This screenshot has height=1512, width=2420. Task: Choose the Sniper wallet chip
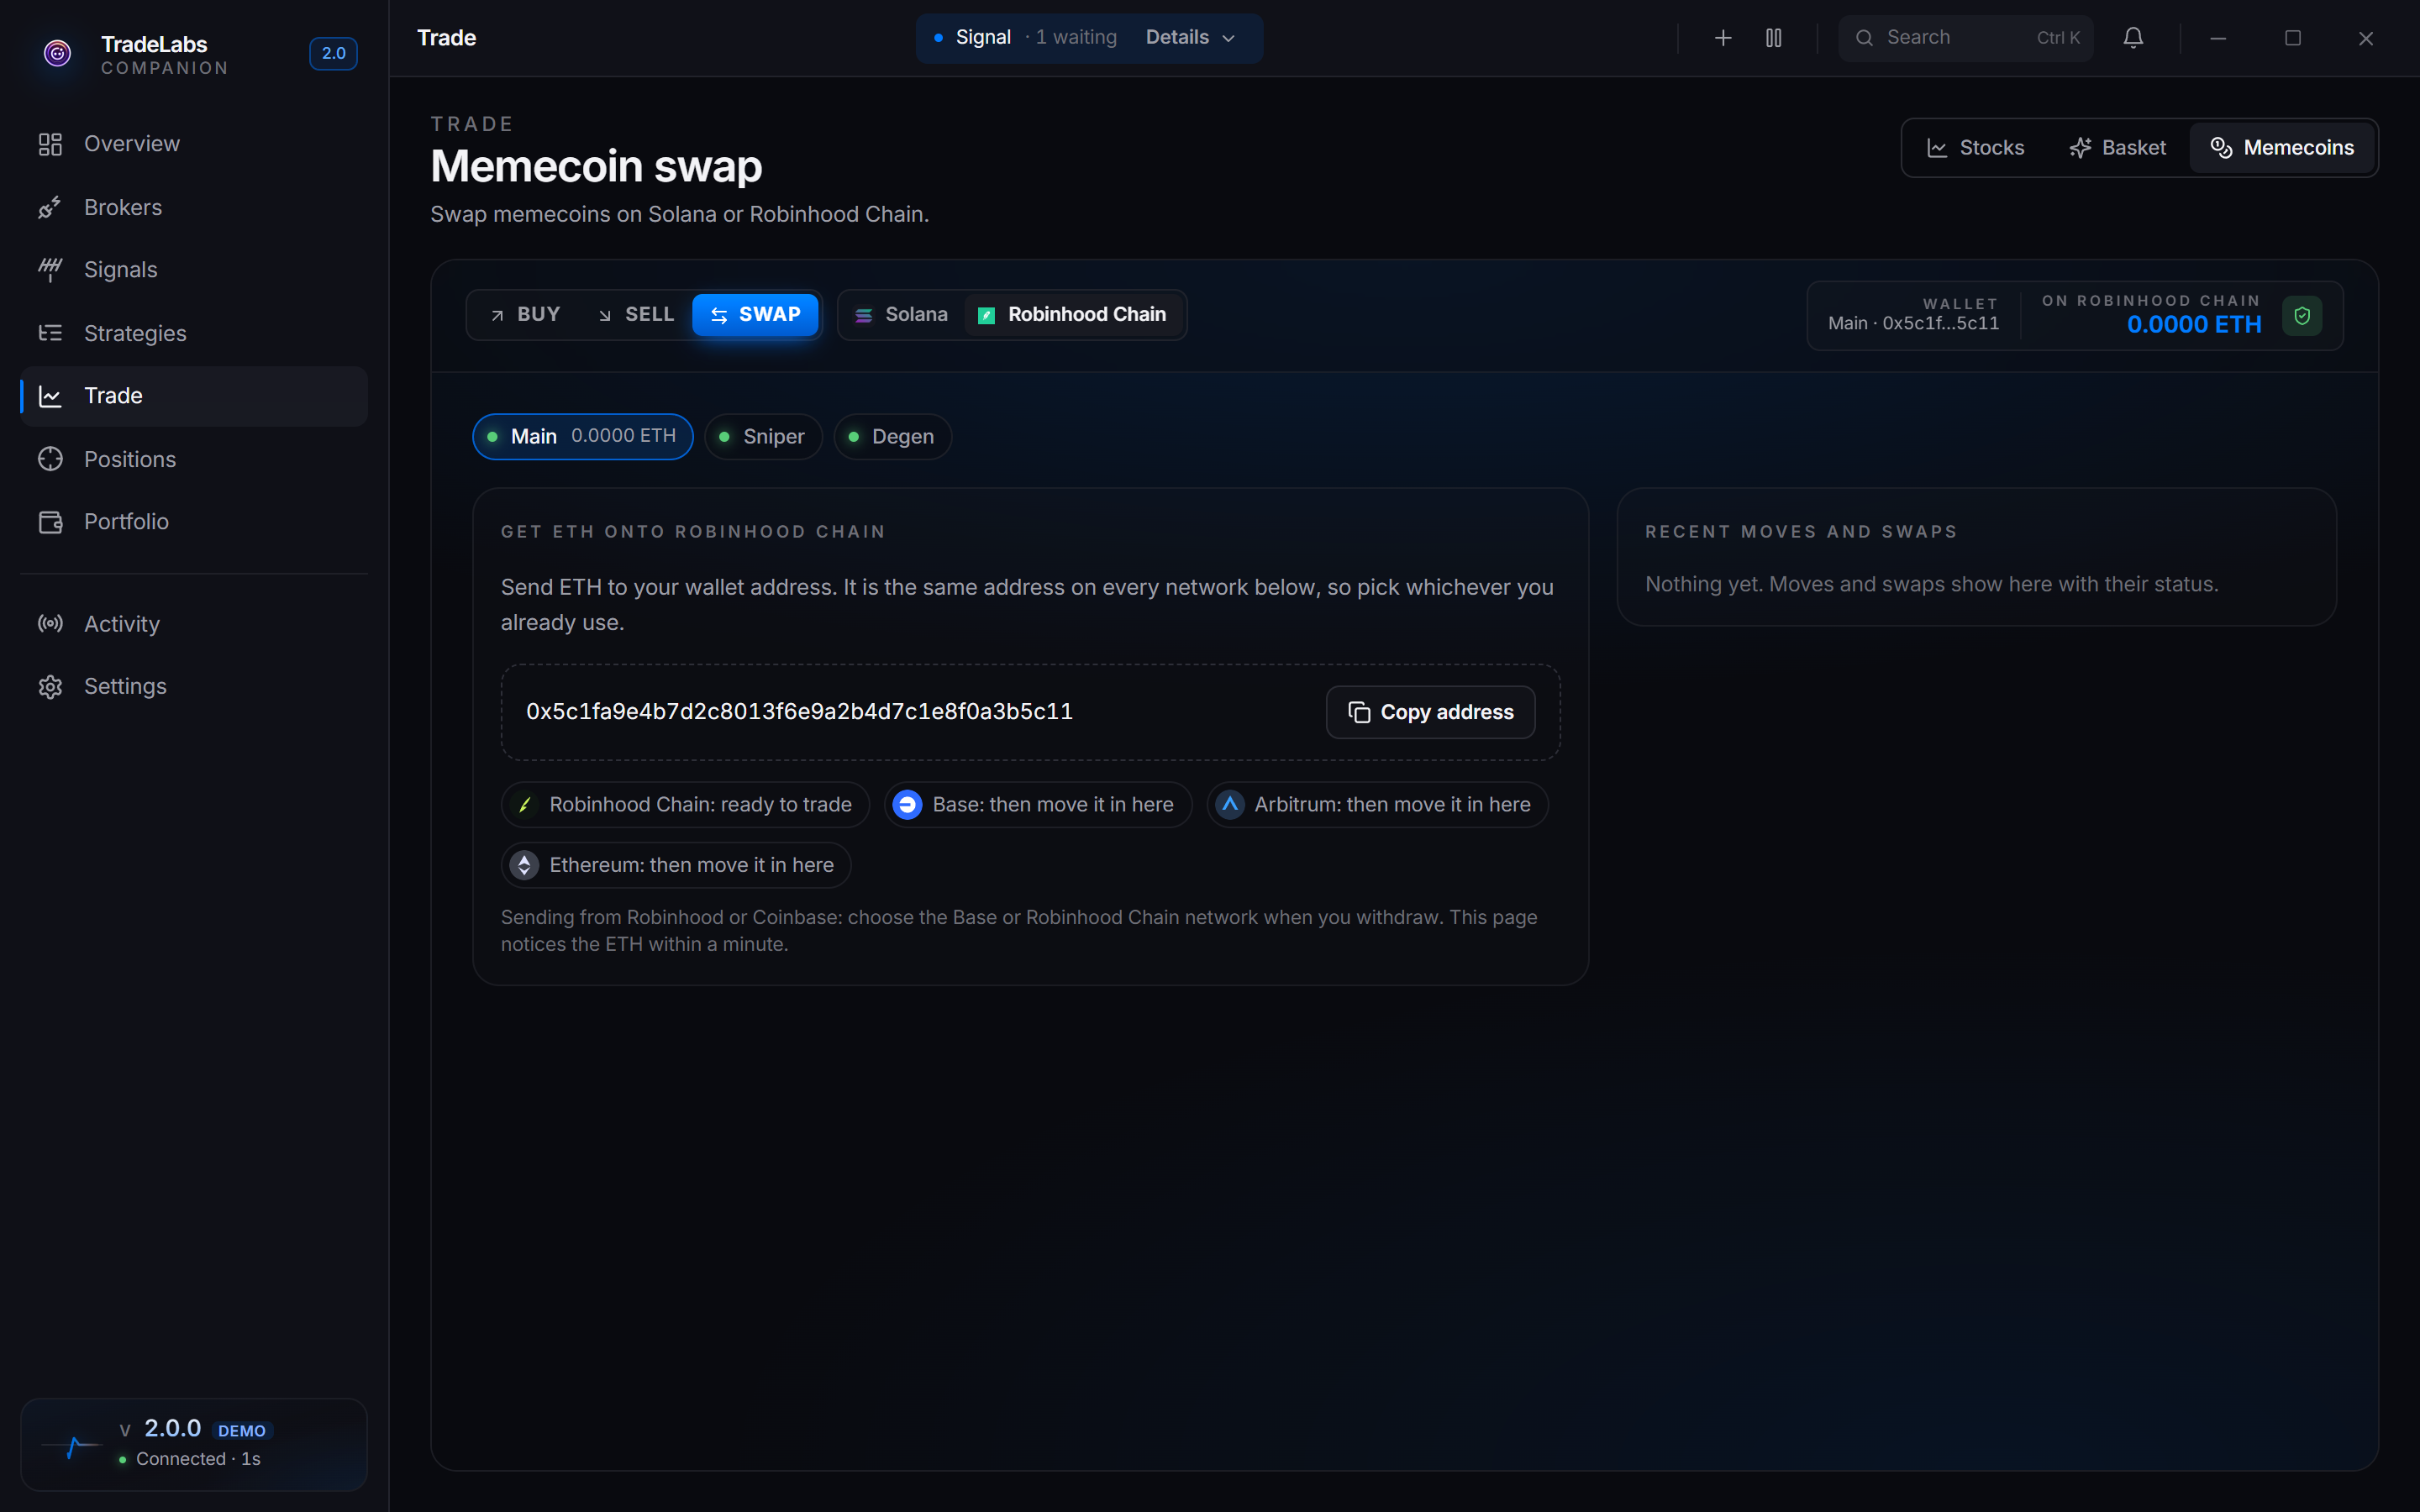click(763, 437)
